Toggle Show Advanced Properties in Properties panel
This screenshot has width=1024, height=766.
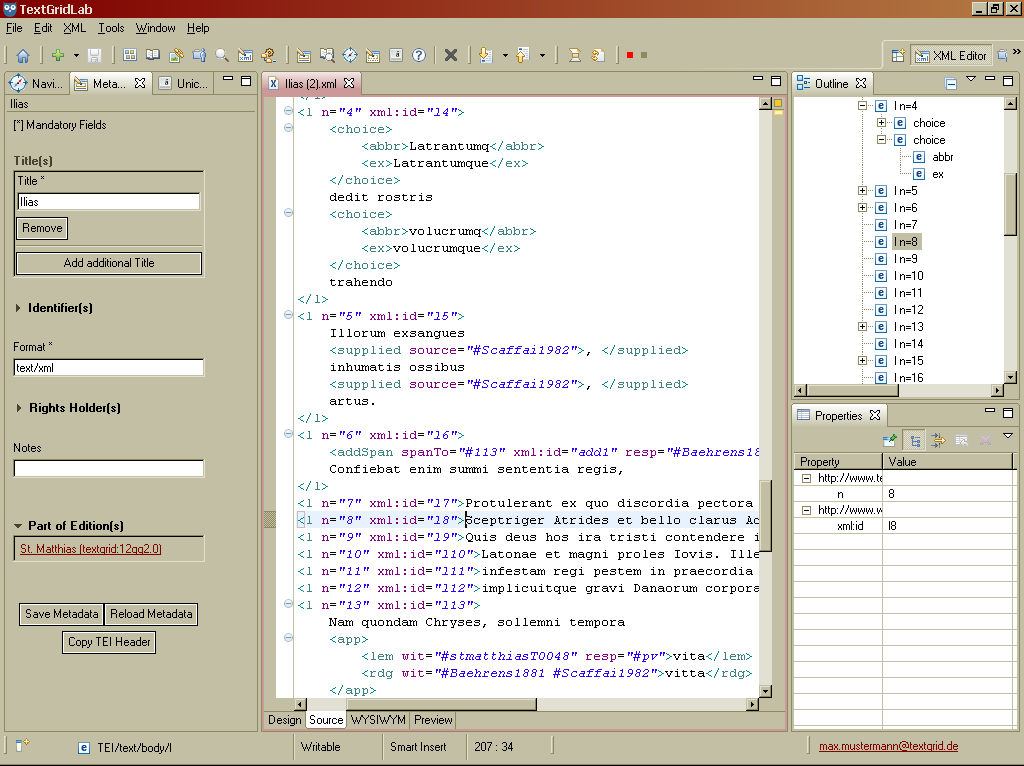[x=938, y=440]
